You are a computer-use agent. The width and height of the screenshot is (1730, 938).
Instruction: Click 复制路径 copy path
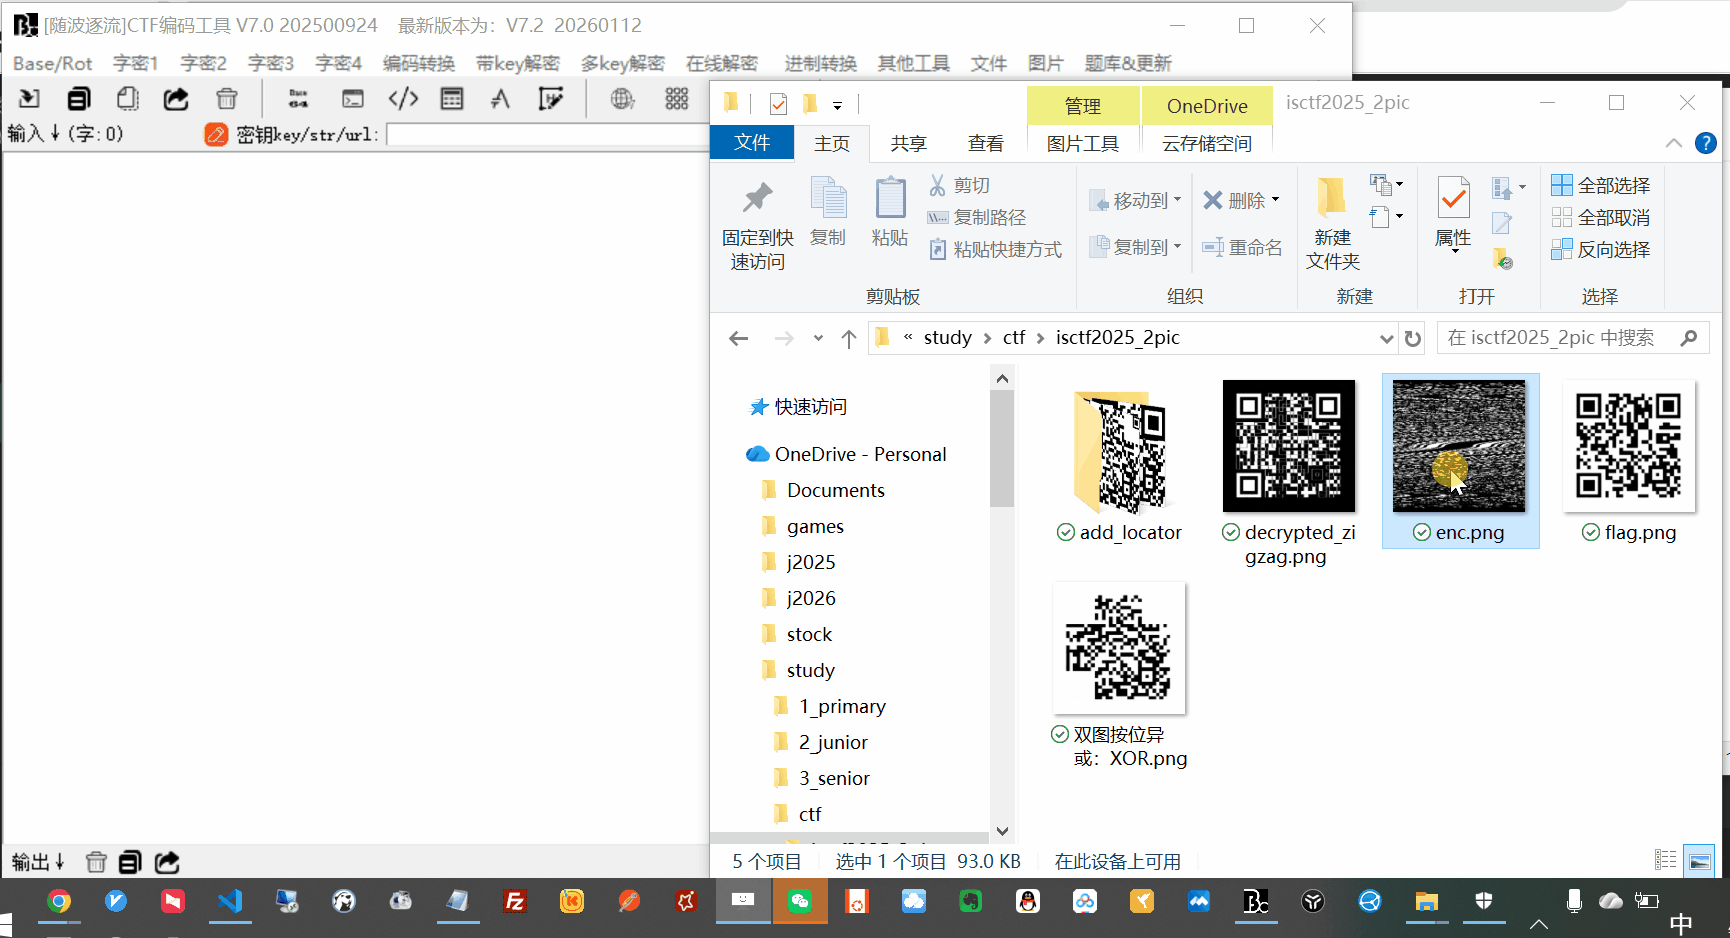pyautogui.click(x=977, y=217)
